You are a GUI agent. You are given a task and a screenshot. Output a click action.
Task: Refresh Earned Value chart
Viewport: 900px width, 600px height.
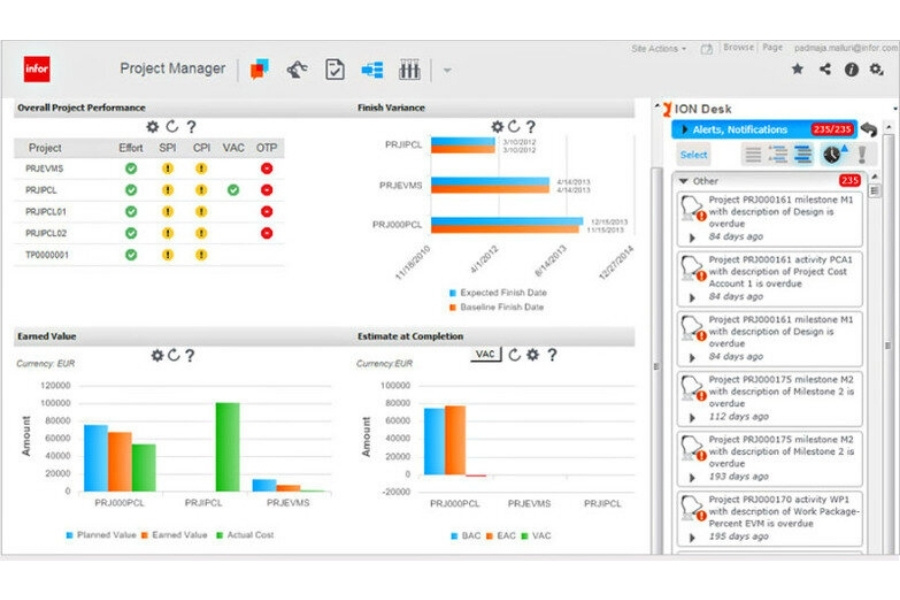[x=173, y=355]
